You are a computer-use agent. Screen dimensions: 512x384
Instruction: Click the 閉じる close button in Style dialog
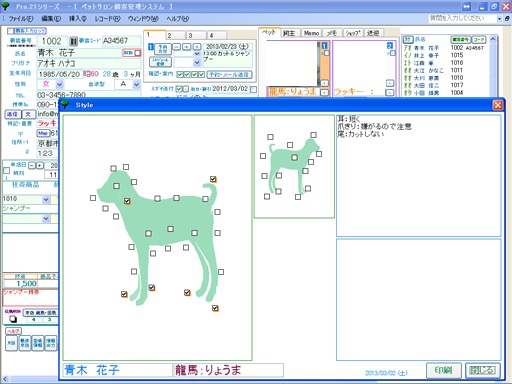click(x=483, y=370)
